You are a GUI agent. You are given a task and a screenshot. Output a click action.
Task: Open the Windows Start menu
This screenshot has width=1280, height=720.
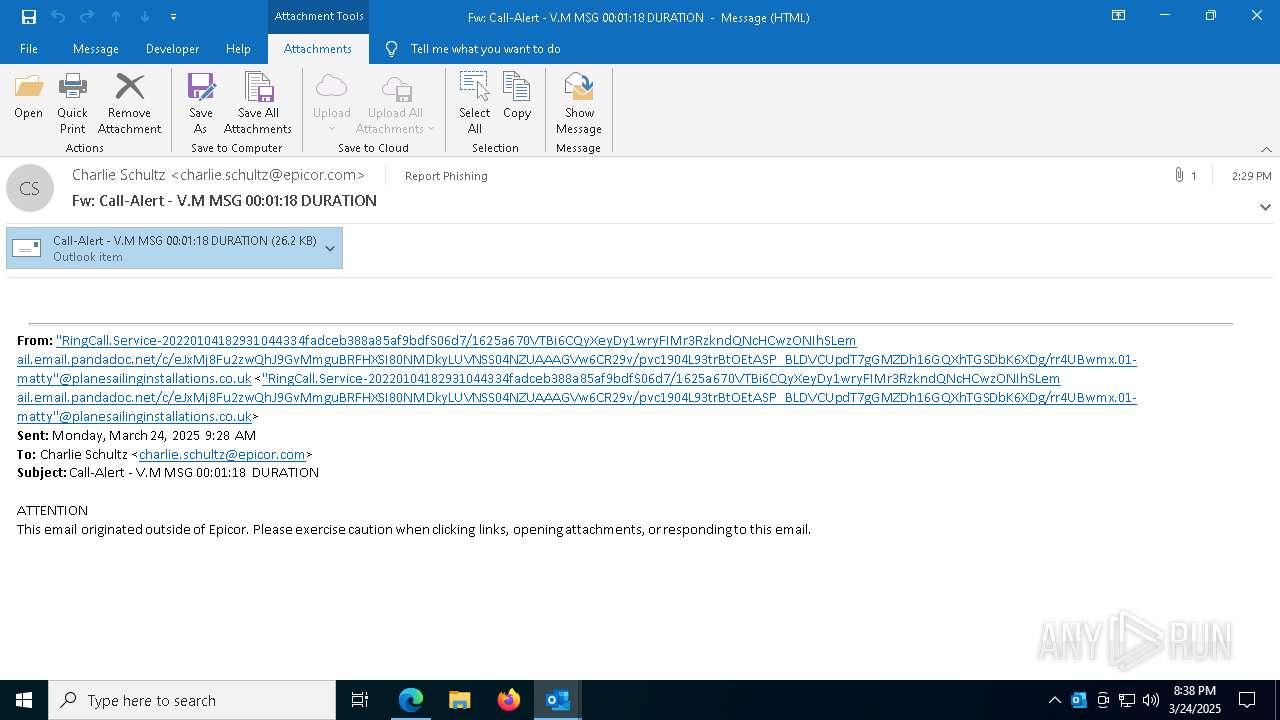(x=24, y=700)
